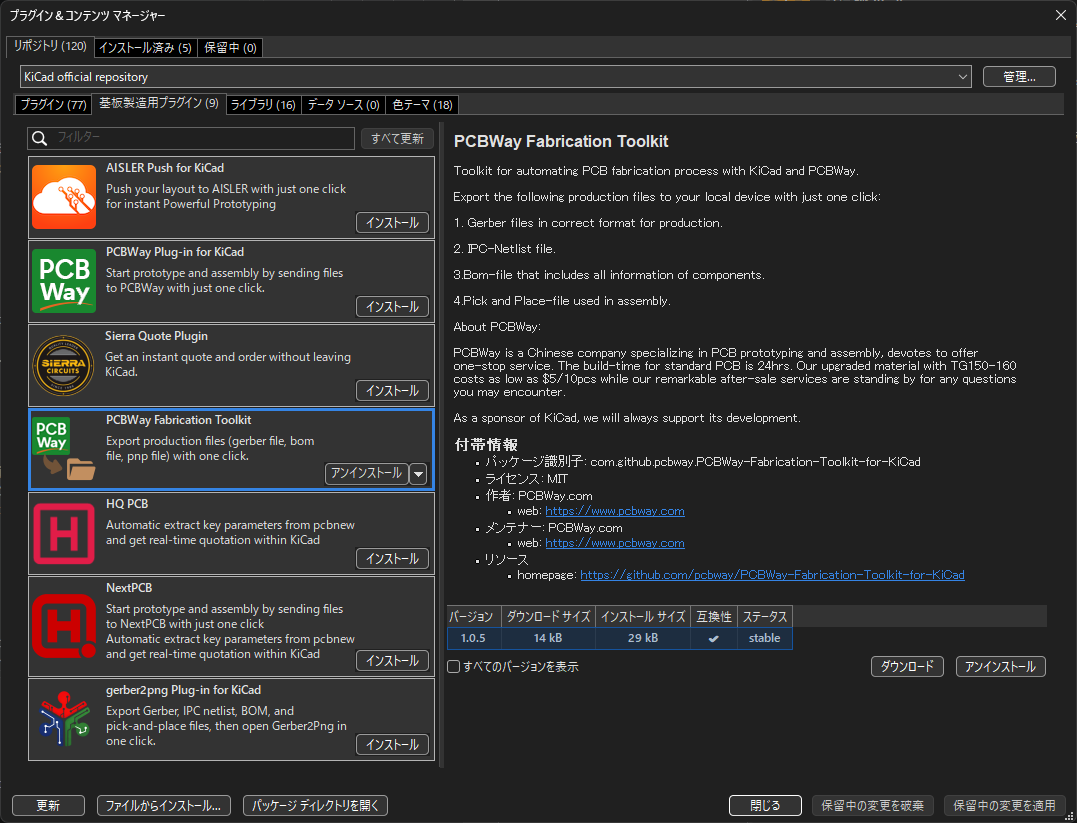The image size is (1077, 823).
Task: Click the 管理... button
Action: click(1019, 76)
